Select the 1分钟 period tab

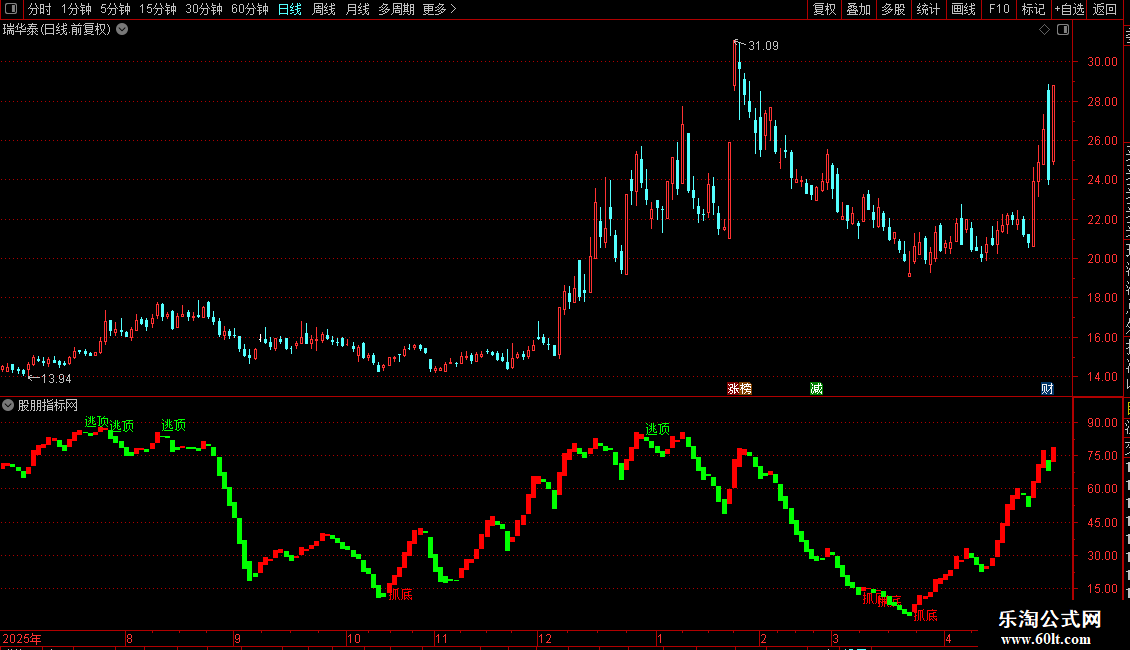point(76,9)
